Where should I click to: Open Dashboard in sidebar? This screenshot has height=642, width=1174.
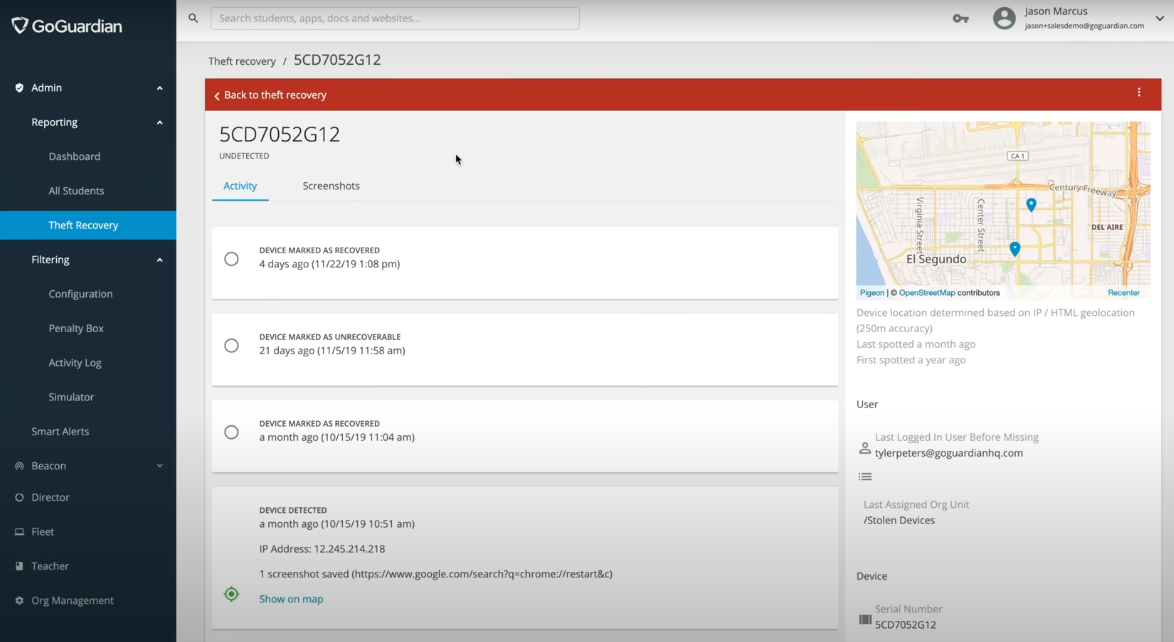[74, 157]
